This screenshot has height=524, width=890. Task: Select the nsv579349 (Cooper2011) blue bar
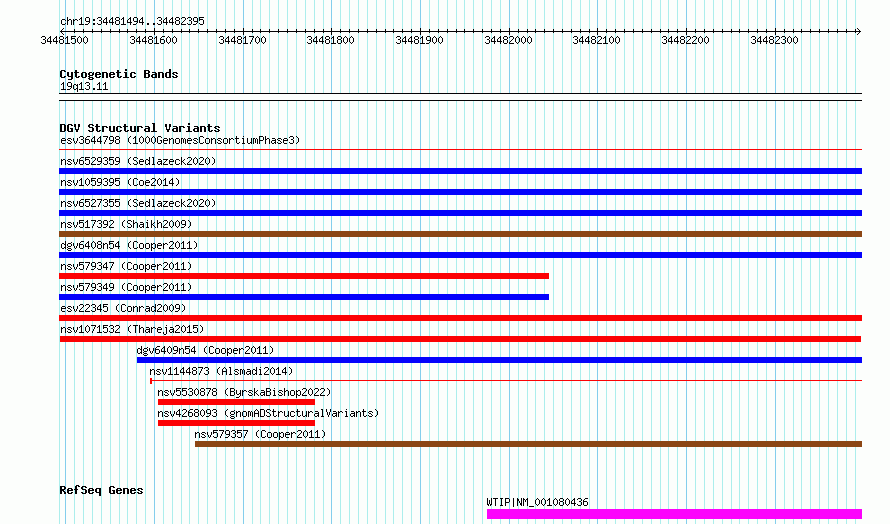pyautogui.click(x=304, y=297)
